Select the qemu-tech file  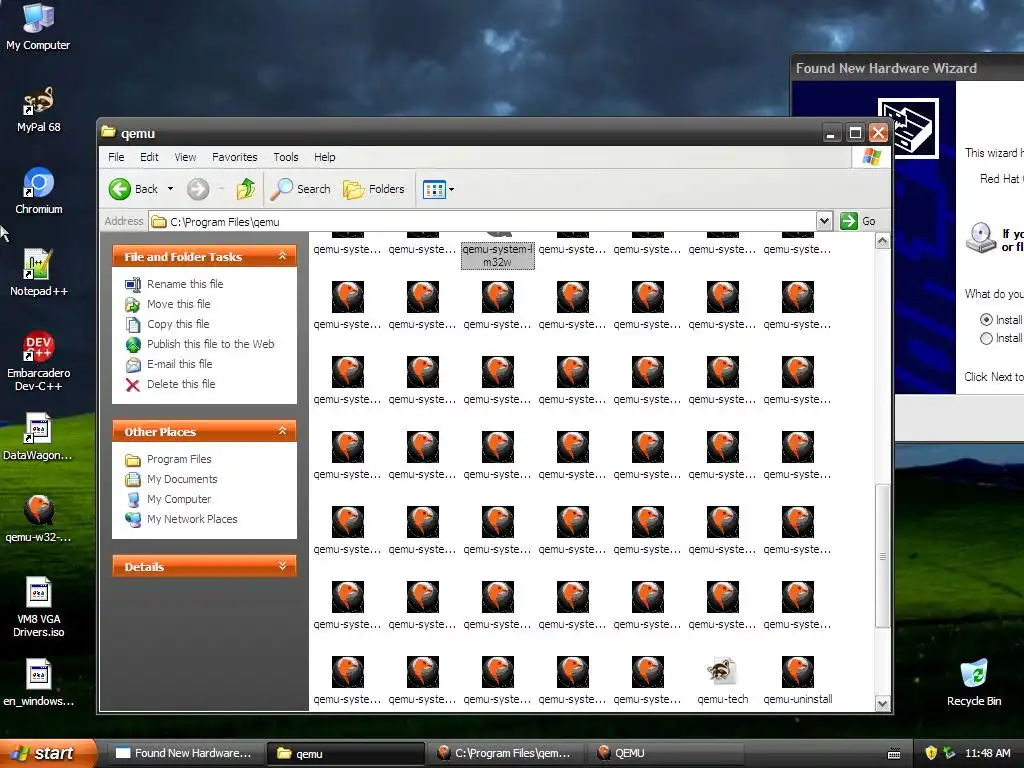722,680
